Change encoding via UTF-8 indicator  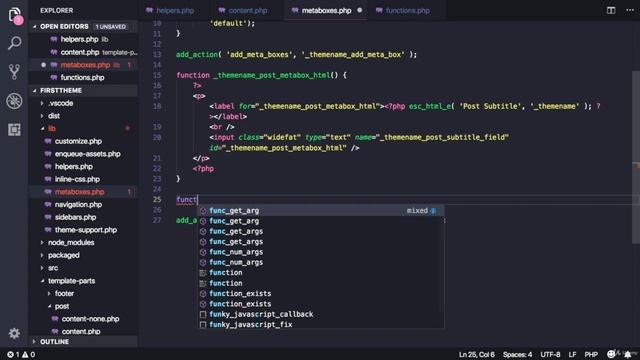point(550,355)
